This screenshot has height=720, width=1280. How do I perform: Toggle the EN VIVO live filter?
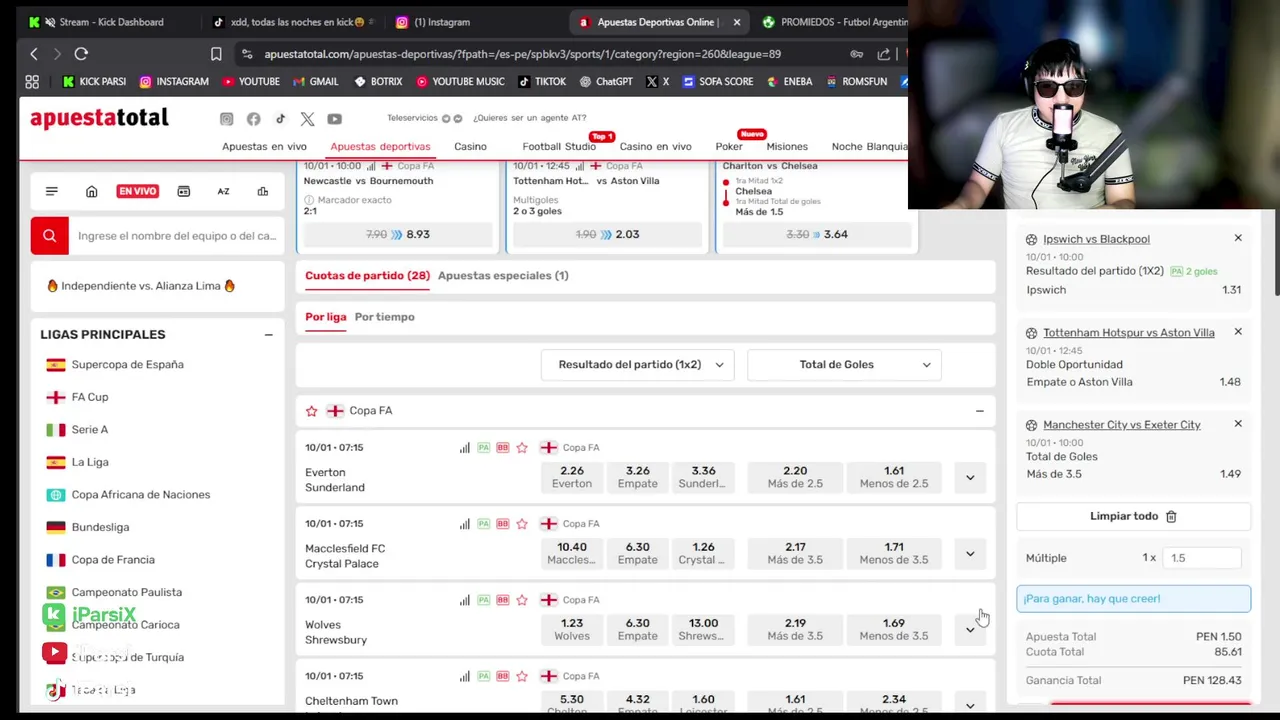pos(137,191)
